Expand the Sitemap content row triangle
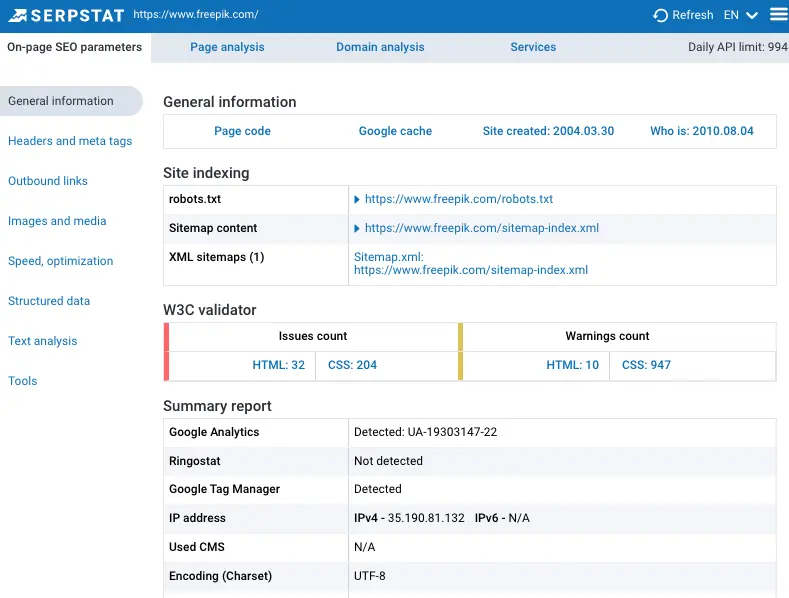Image resolution: width=789 pixels, height=598 pixels. pyautogui.click(x=357, y=229)
